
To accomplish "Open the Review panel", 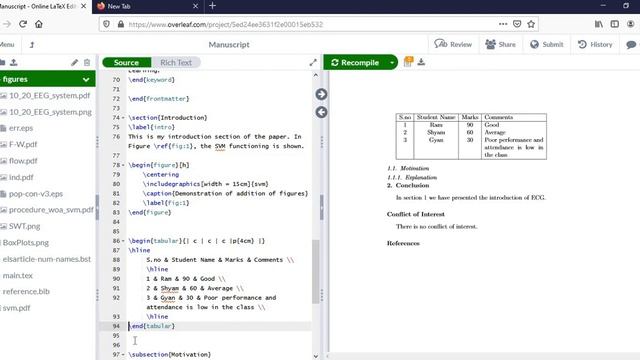I will (x=453, y=44).
